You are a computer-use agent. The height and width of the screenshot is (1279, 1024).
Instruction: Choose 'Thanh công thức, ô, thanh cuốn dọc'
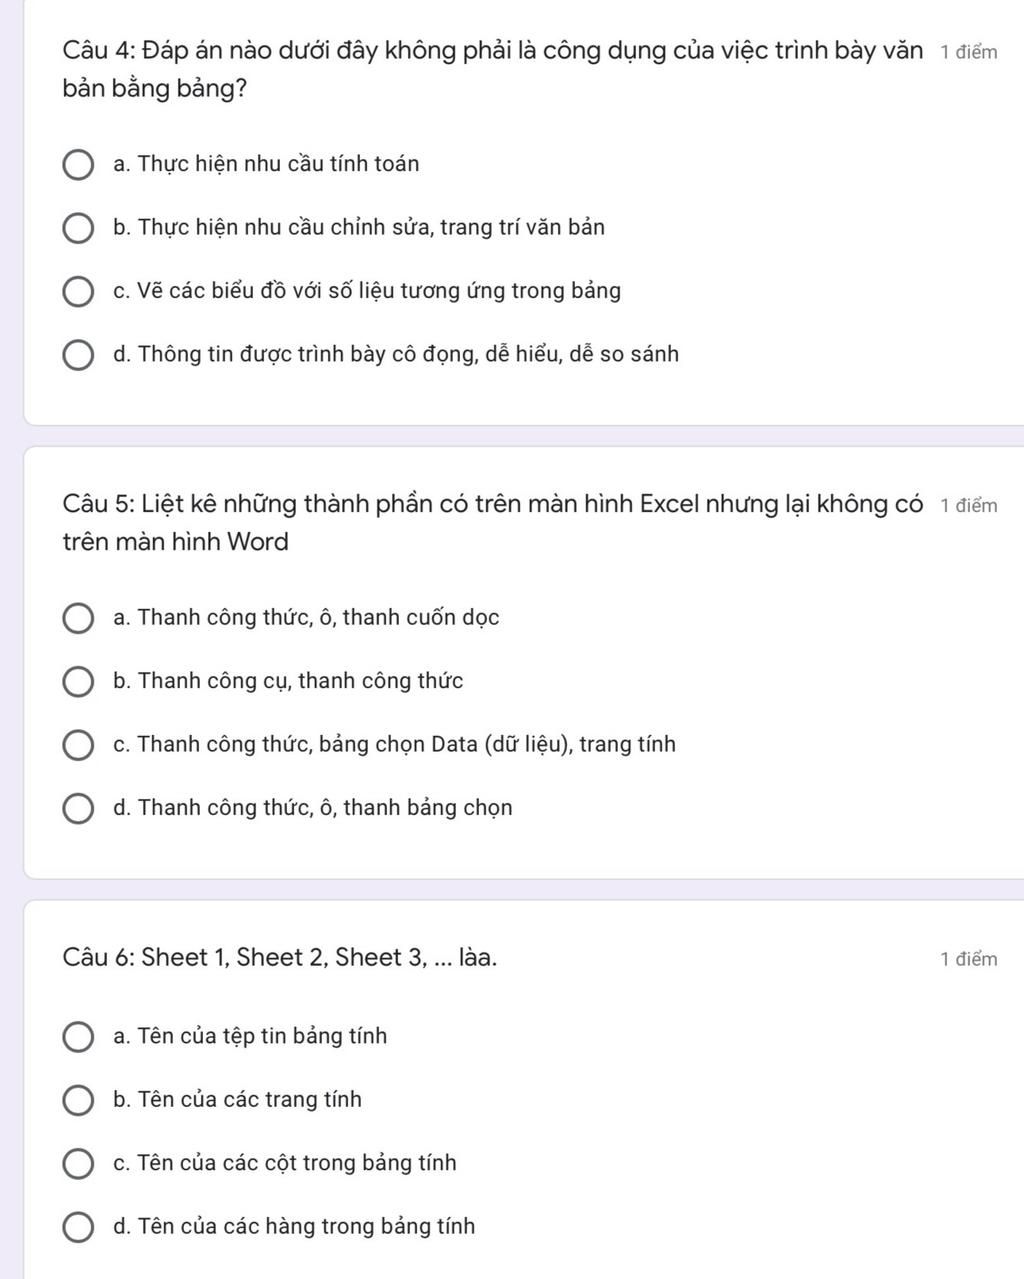(x=79, y=618)
